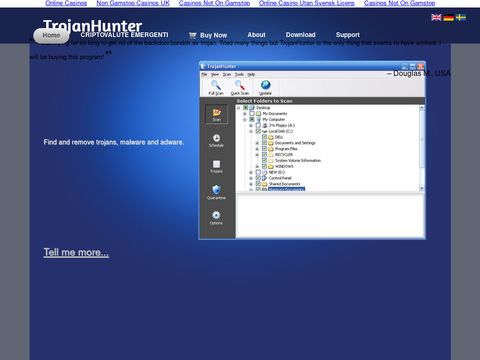
Task: Toggle the Desktop checkbox
Action: [x=246, y=108]
